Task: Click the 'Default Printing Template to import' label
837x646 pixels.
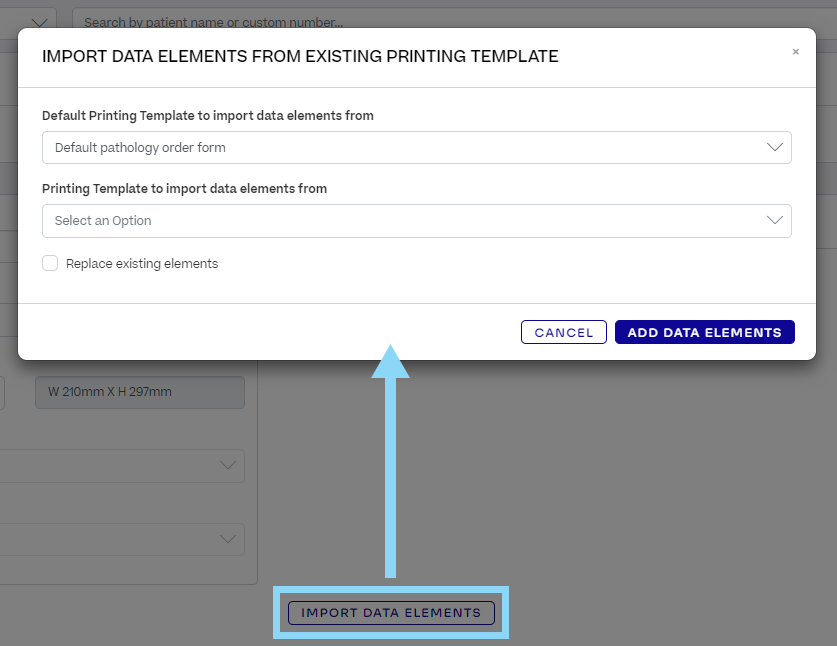Action: (x=208, y=116)
